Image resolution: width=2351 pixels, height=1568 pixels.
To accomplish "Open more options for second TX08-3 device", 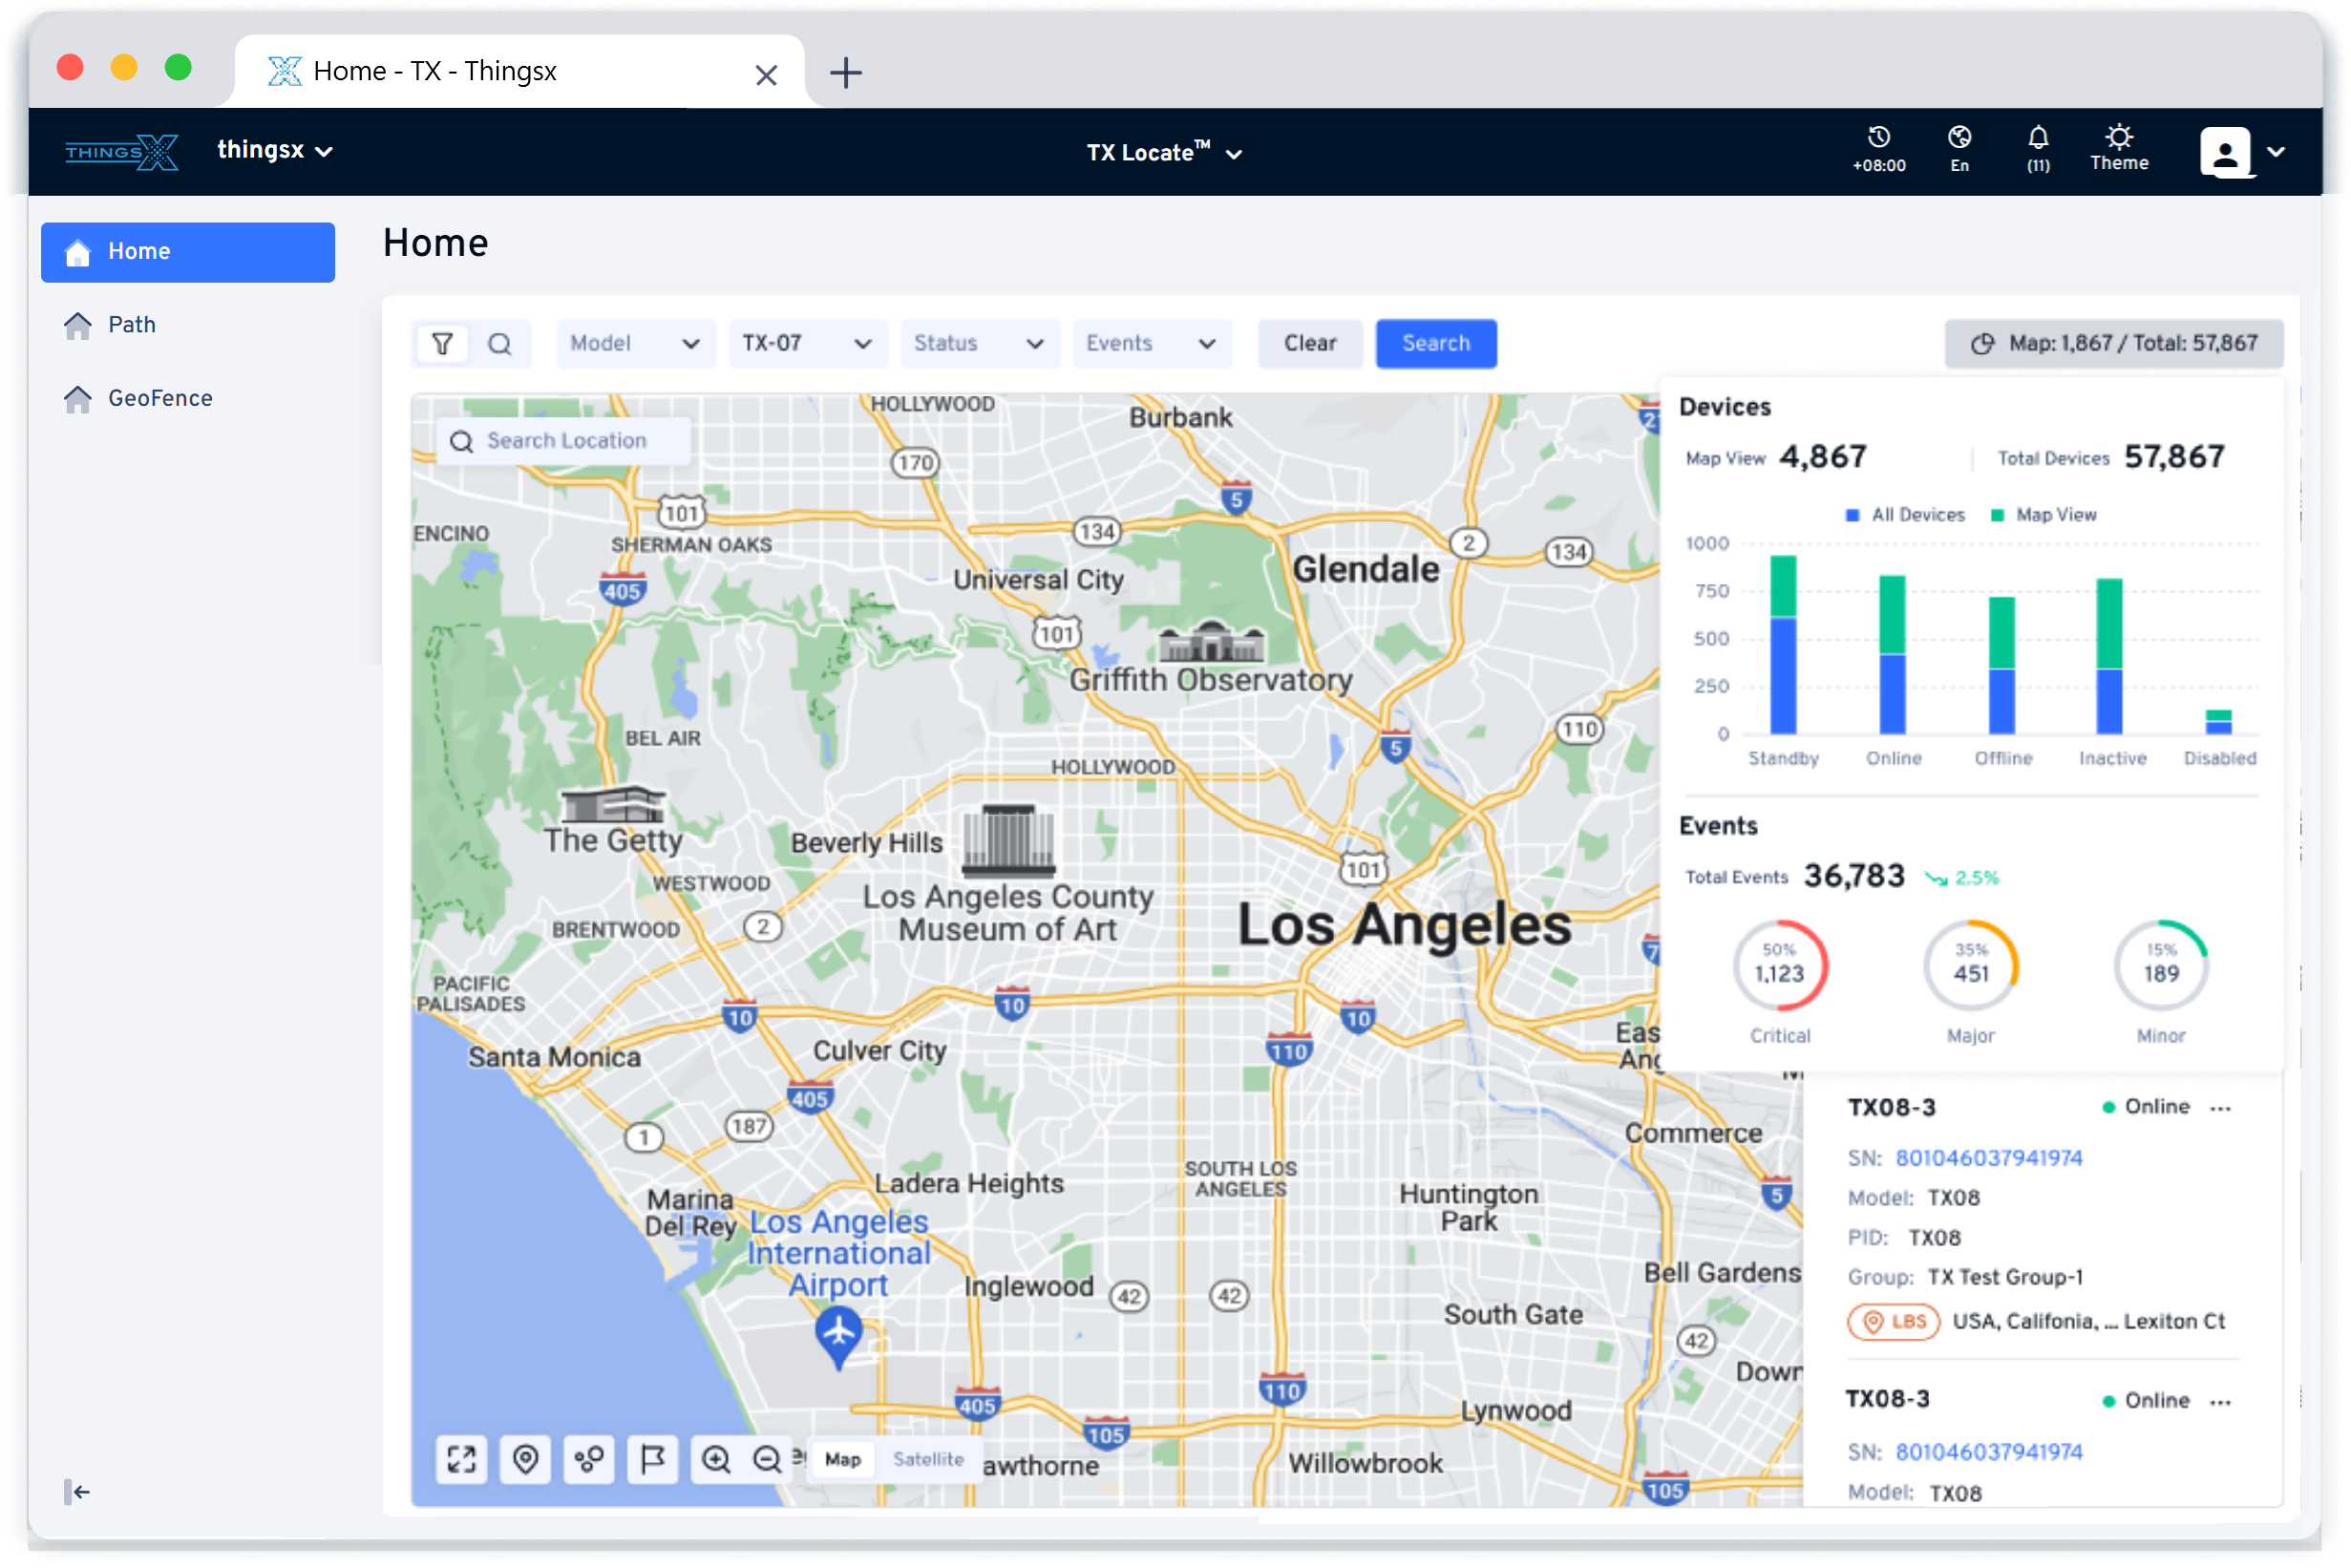I will tap(2221, 1401).
